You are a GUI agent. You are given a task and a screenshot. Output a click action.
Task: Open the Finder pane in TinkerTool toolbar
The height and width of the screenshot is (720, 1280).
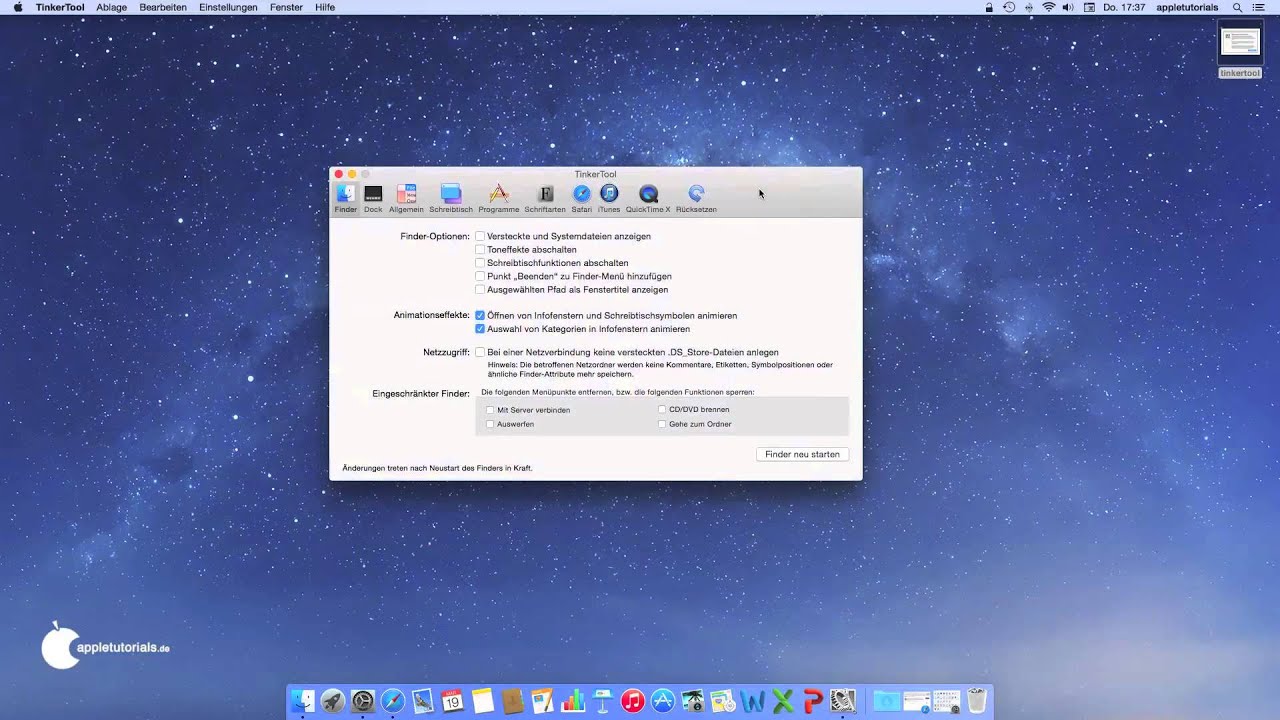tap(345, 198)
